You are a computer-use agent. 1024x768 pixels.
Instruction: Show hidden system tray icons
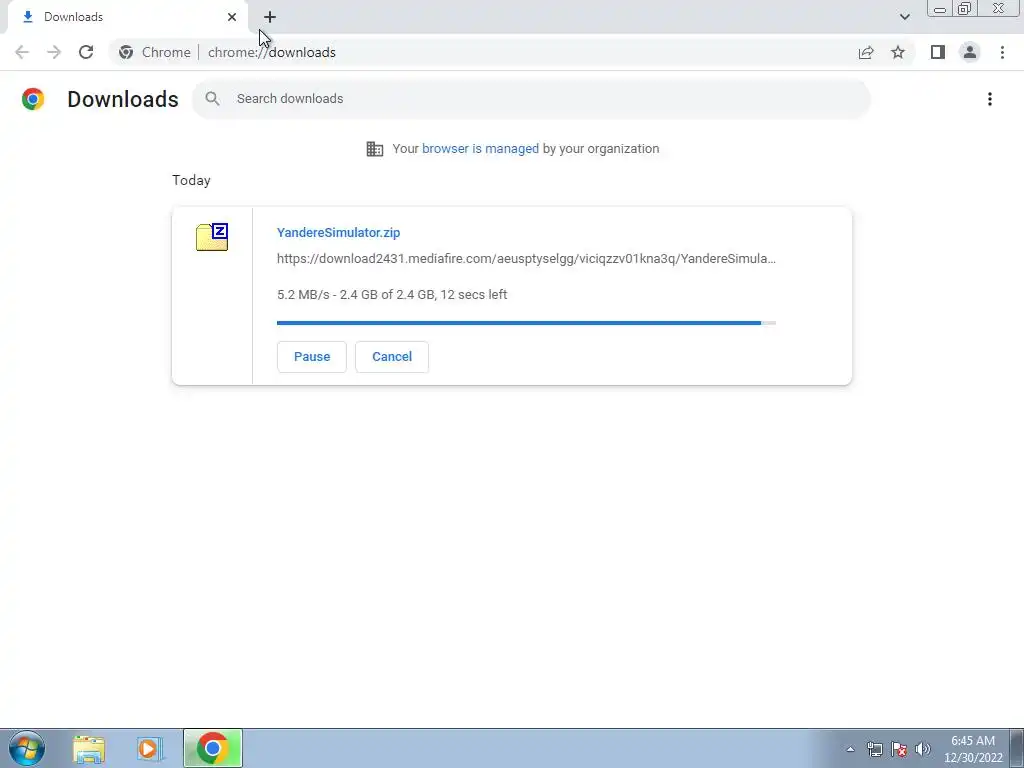(850, 749)
